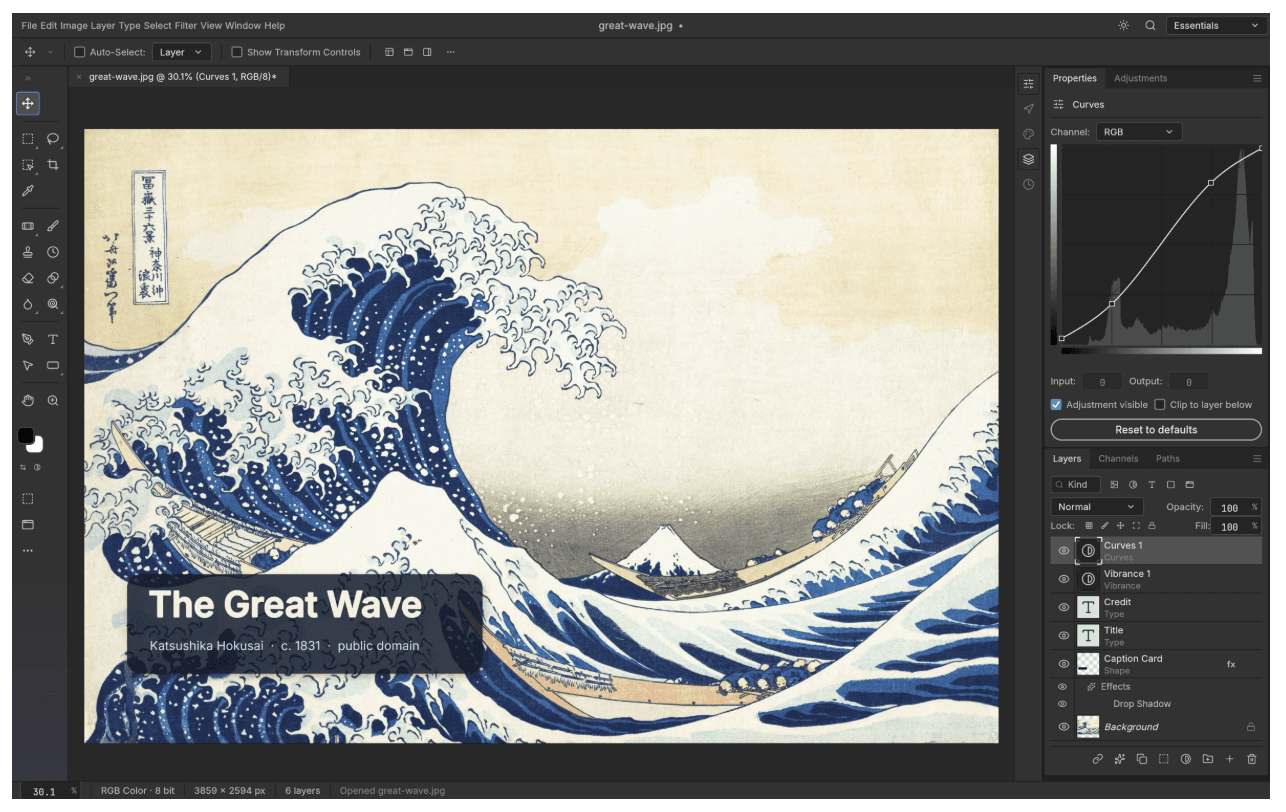Choose the Hand tool
This screenshot has height=812, width=1286.
pos(28,400)
